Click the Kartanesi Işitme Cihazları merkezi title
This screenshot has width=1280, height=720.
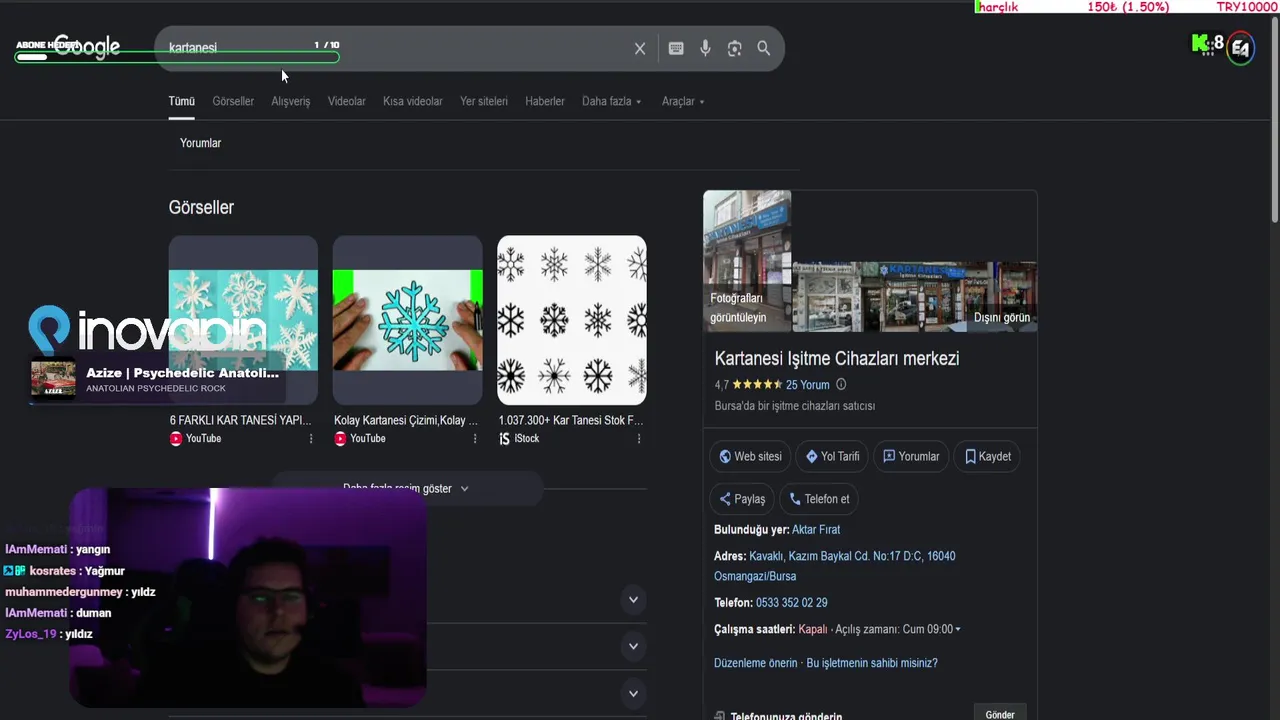[x=837, y=358]
